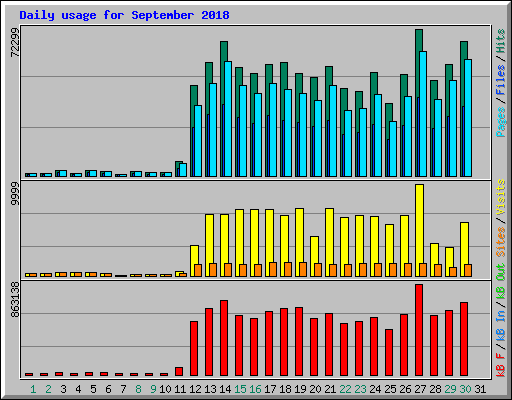The height and width of the screenshot is (400, 512).
Task: Click the small red kB bar for day 11
Action: click(x=179, y=372)
